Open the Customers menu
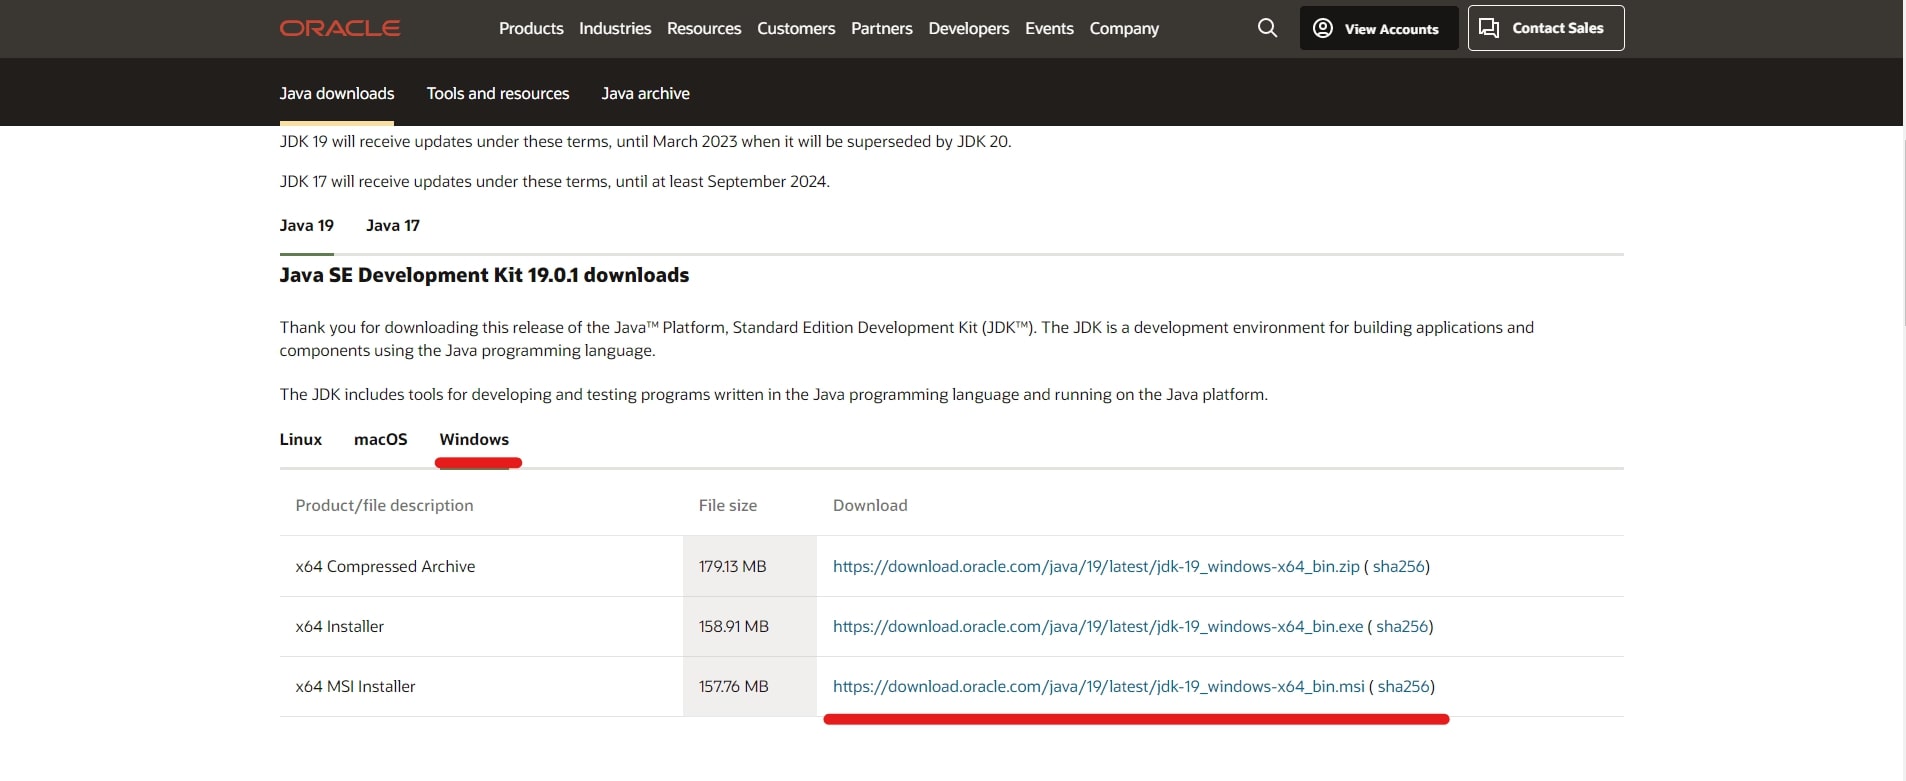 (796, 28)
